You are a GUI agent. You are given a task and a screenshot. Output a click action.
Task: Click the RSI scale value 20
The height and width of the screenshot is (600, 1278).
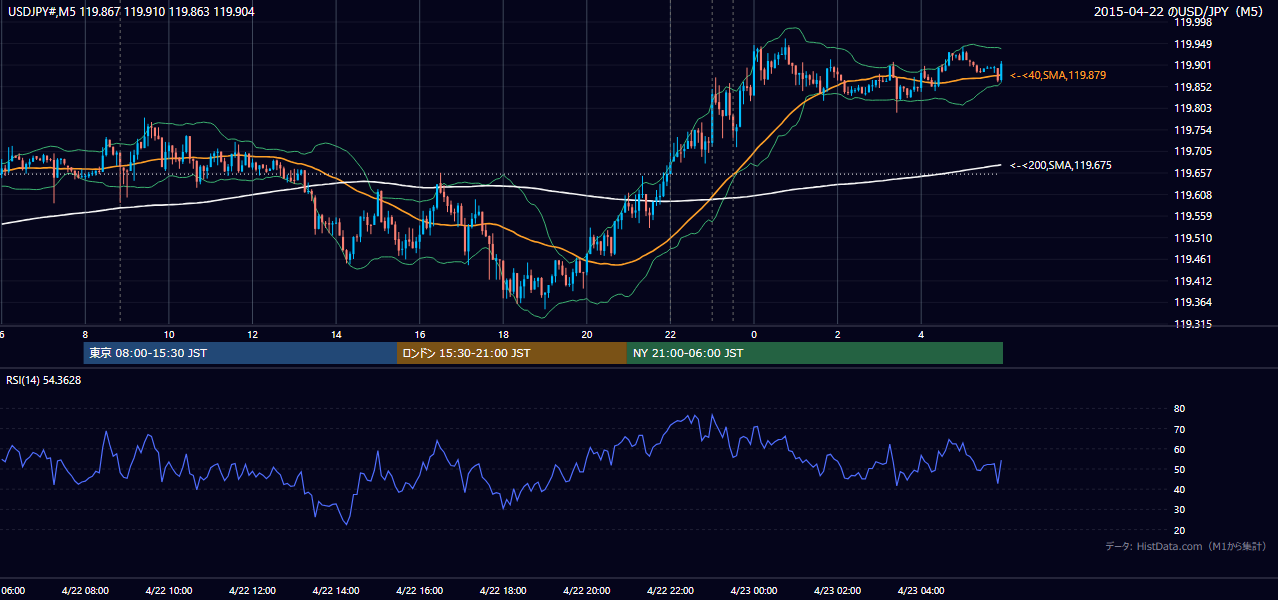click(x=1179, y=530)
